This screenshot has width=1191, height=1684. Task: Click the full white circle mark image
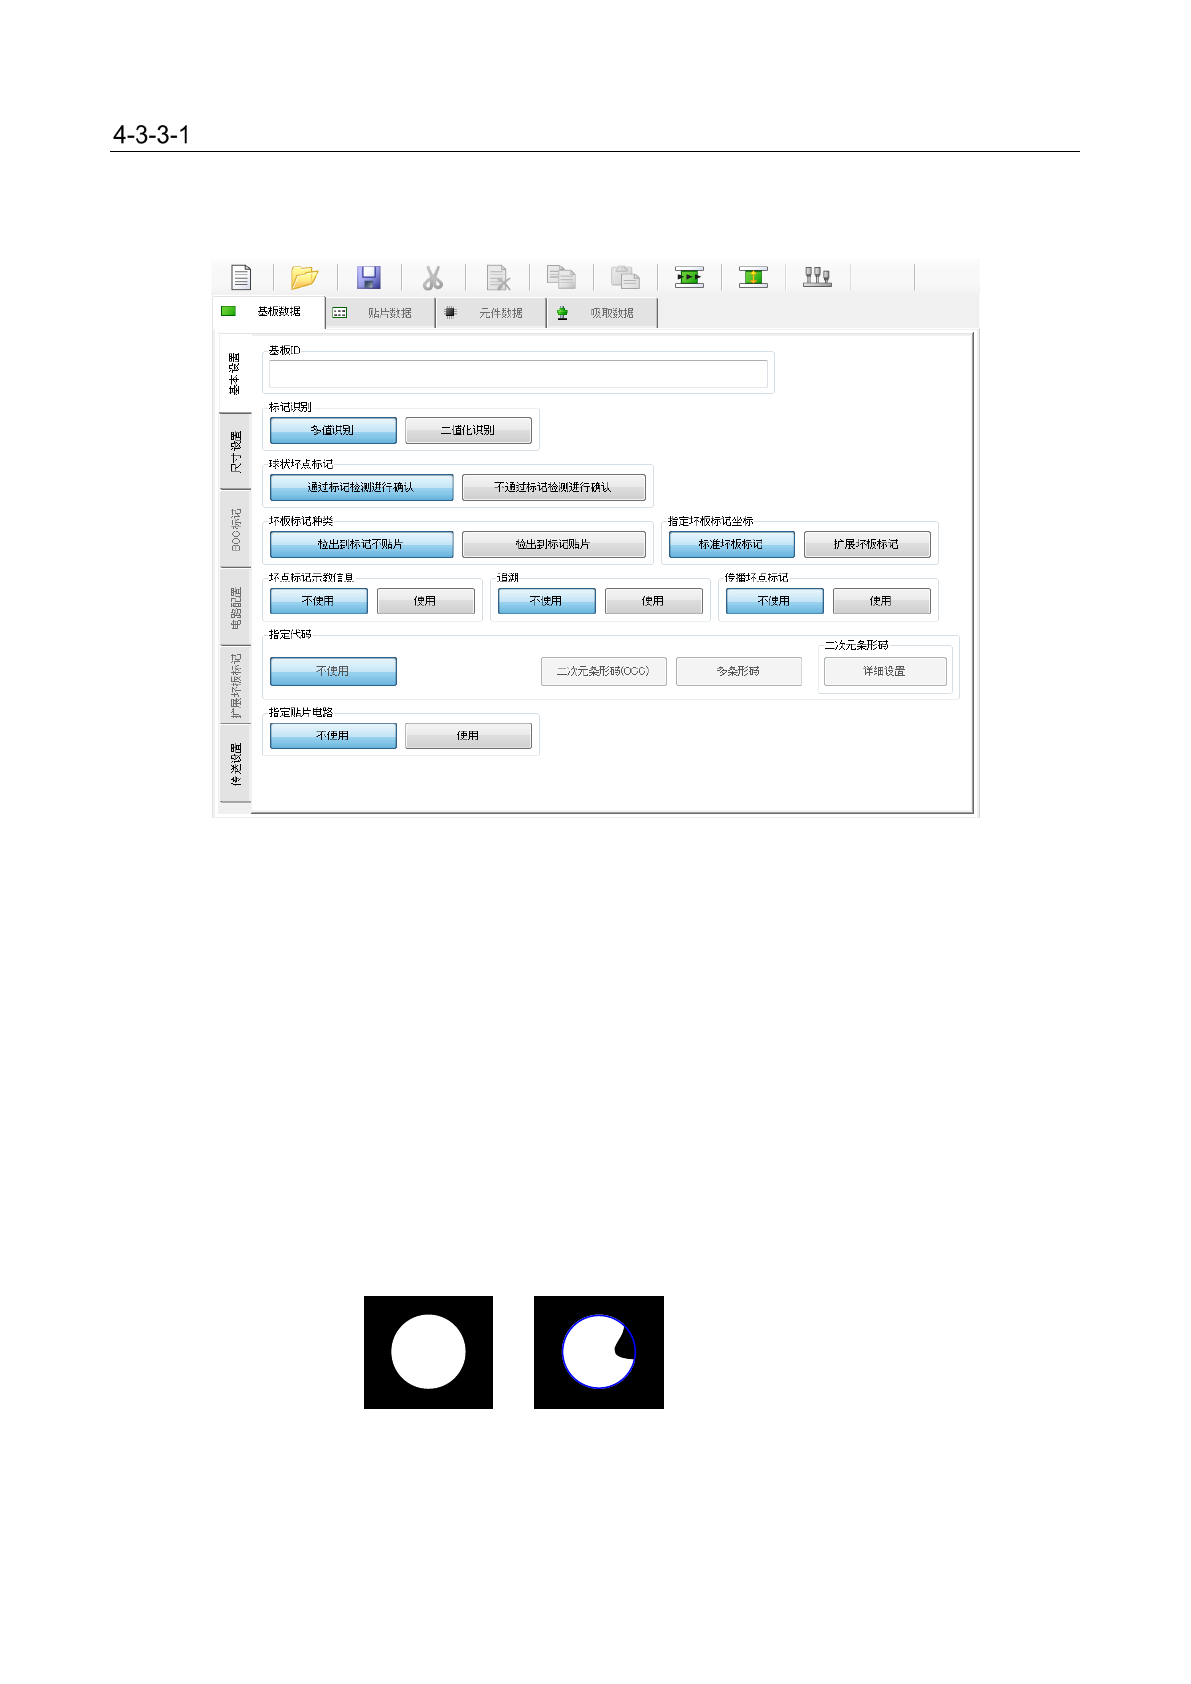point(428,1352)
